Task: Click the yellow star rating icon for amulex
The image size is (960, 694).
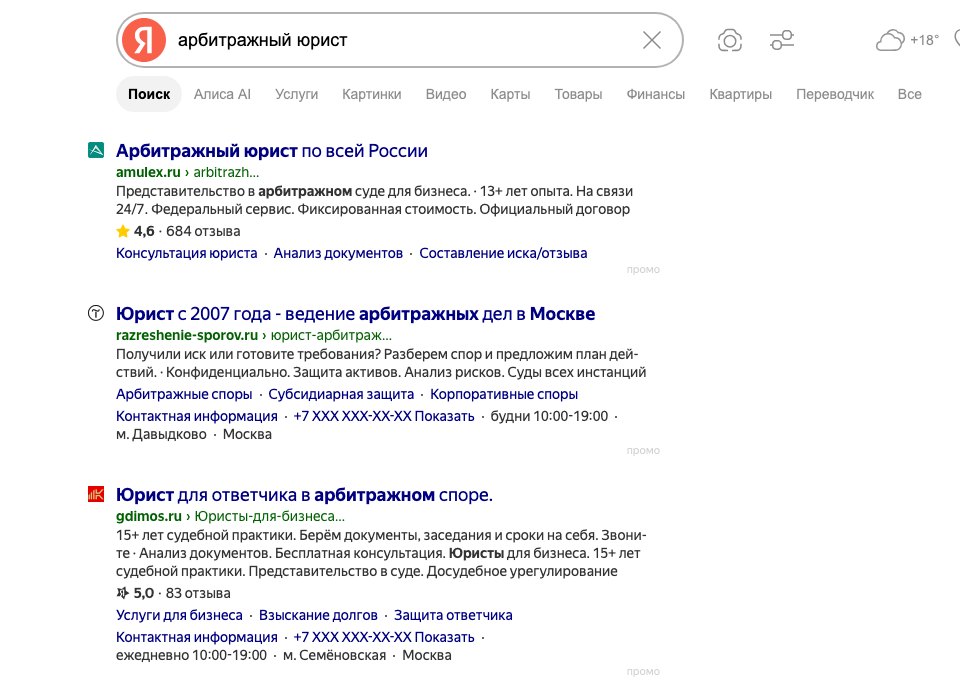Action: tap(122, 231)
